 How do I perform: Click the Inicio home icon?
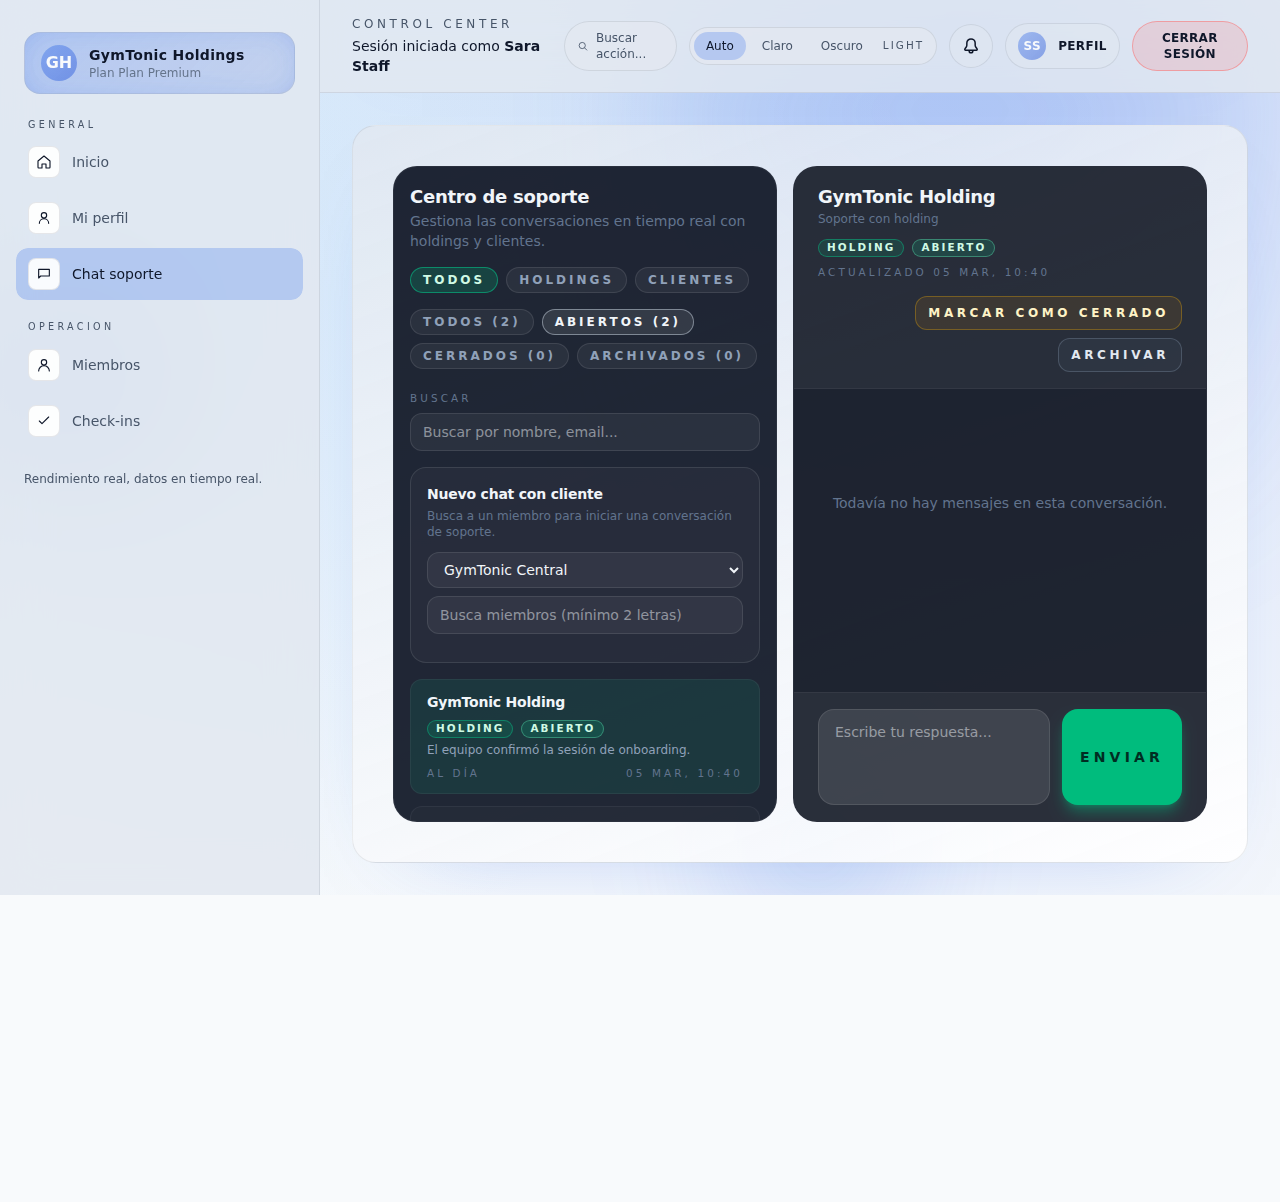[44, 162]
